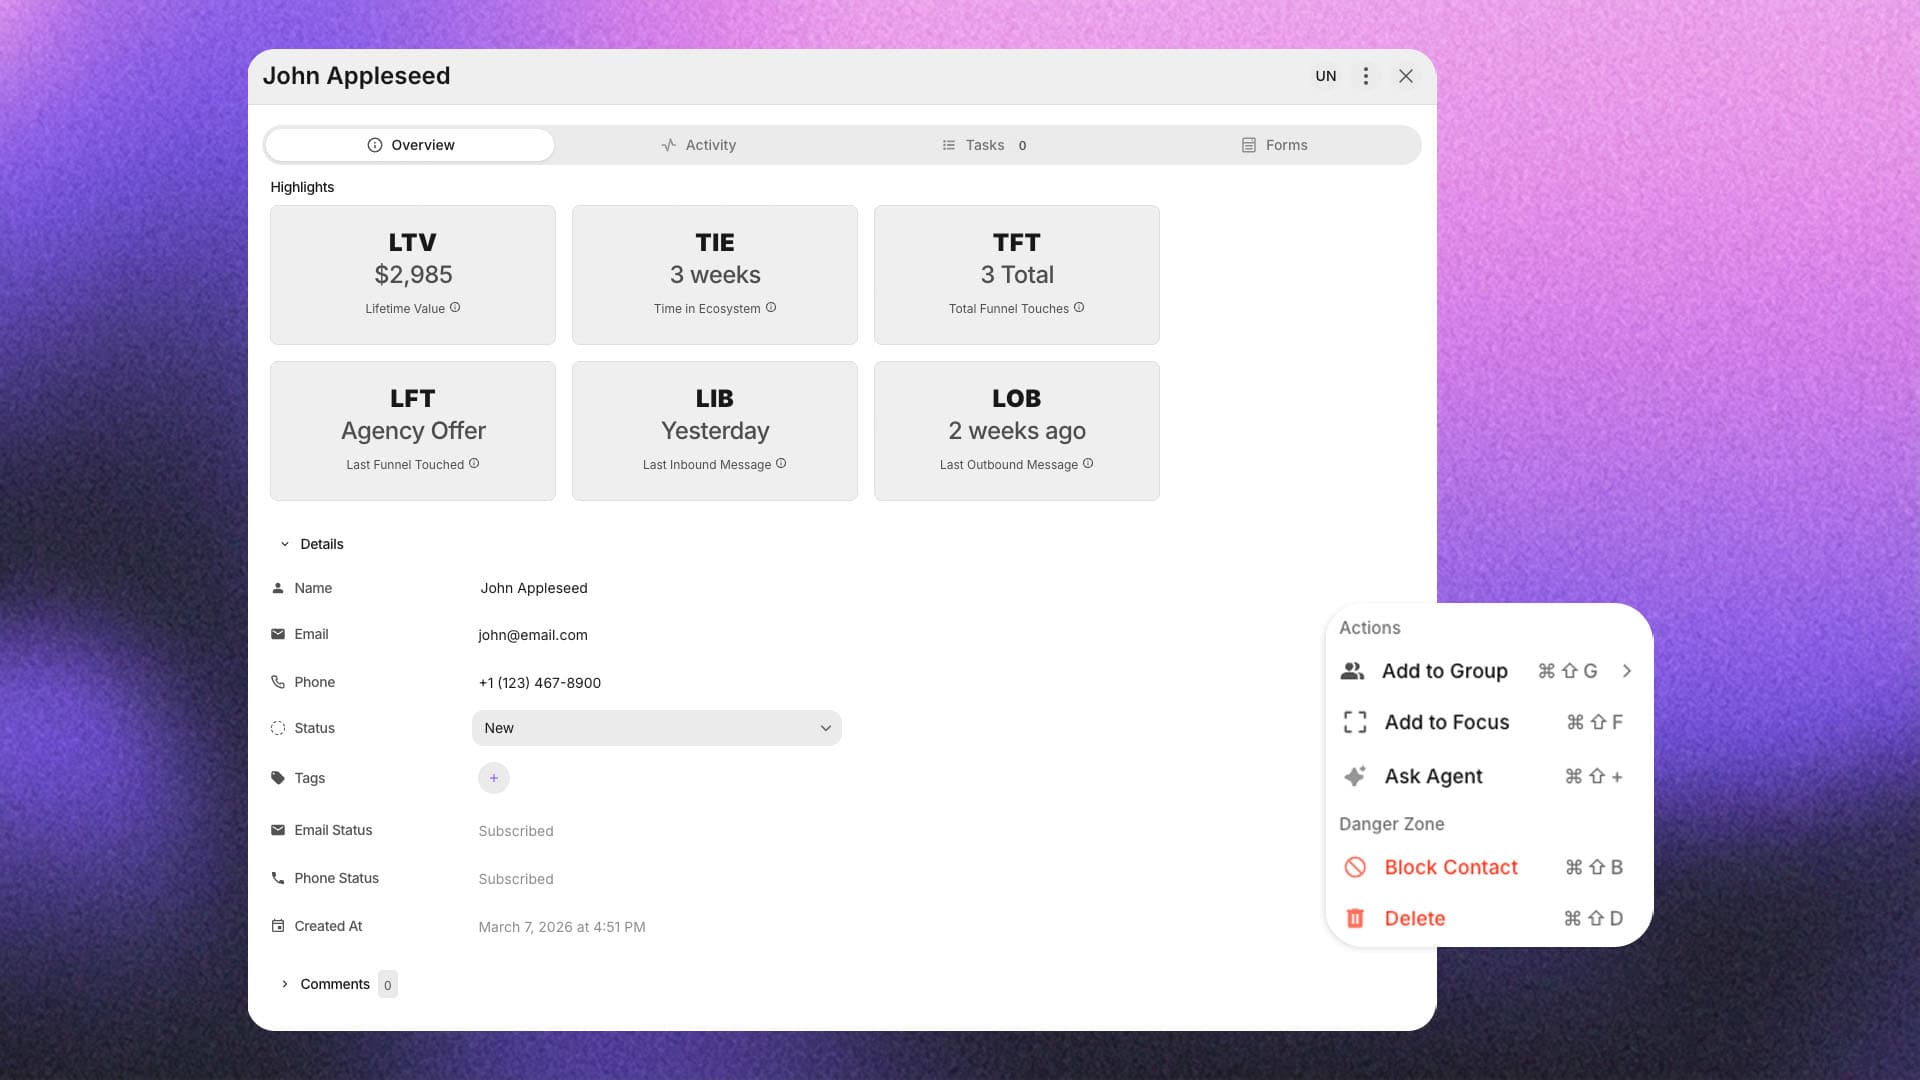Select Add to Focus from Actions menu

point(1447,721)
